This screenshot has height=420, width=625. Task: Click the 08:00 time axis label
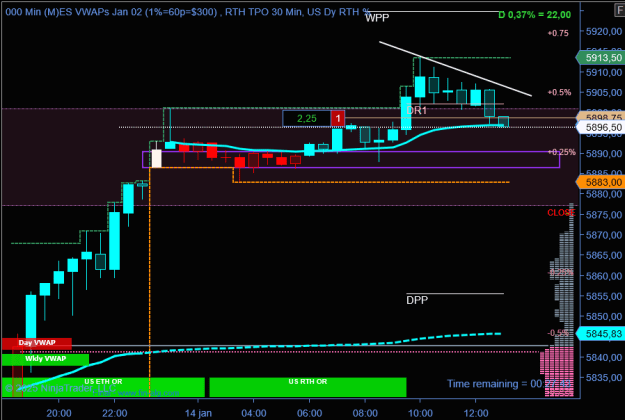tap(365, 413)
